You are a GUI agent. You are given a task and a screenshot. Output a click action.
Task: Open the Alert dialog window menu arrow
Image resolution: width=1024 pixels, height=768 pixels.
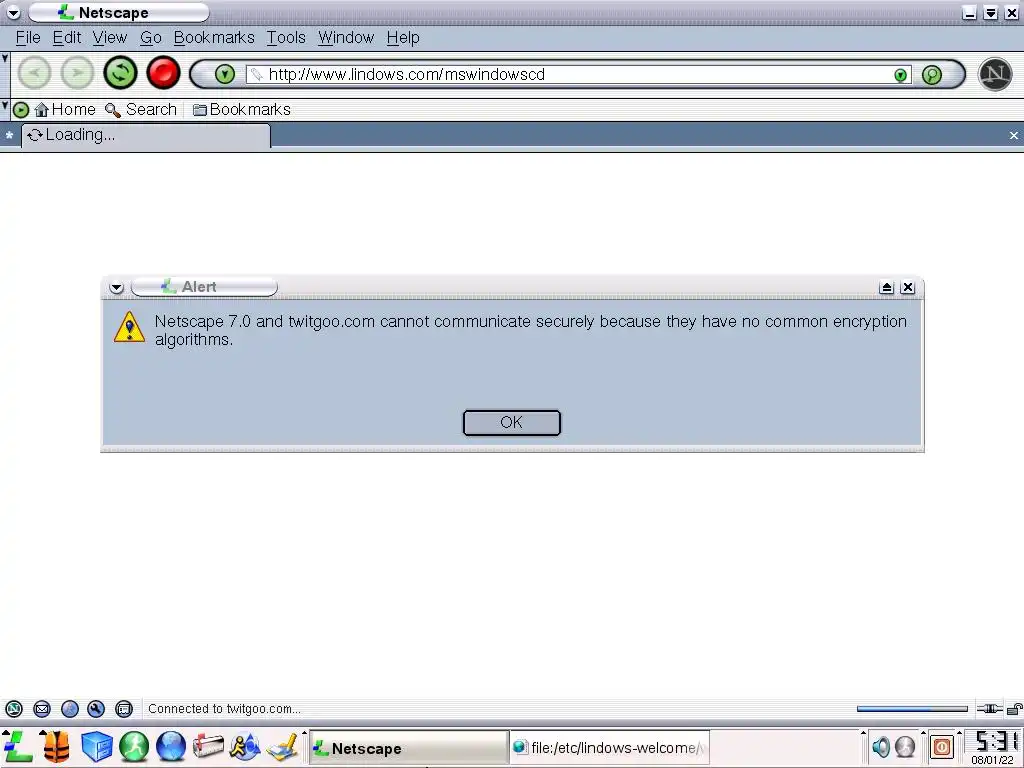tap(116, 287)
